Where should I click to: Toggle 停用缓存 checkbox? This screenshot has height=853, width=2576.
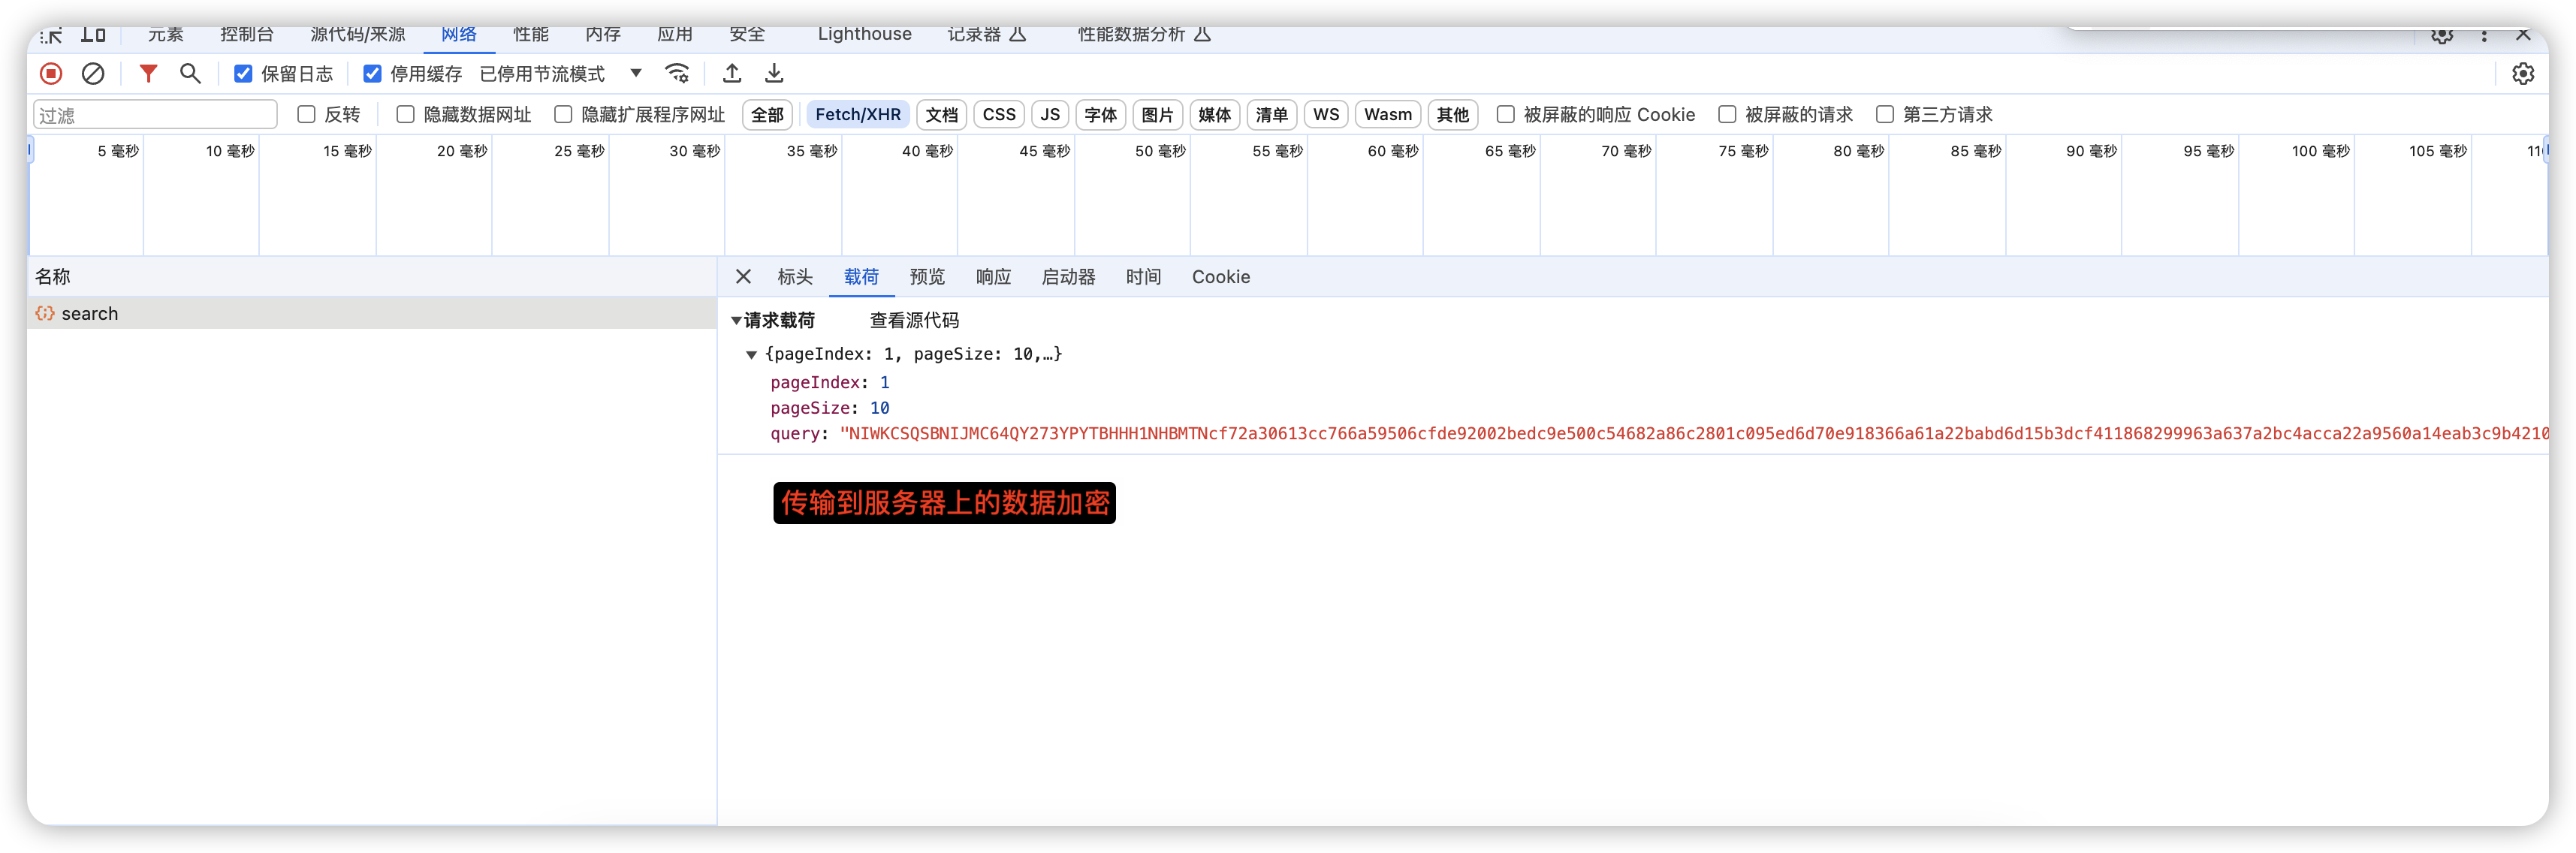(372, 74)
